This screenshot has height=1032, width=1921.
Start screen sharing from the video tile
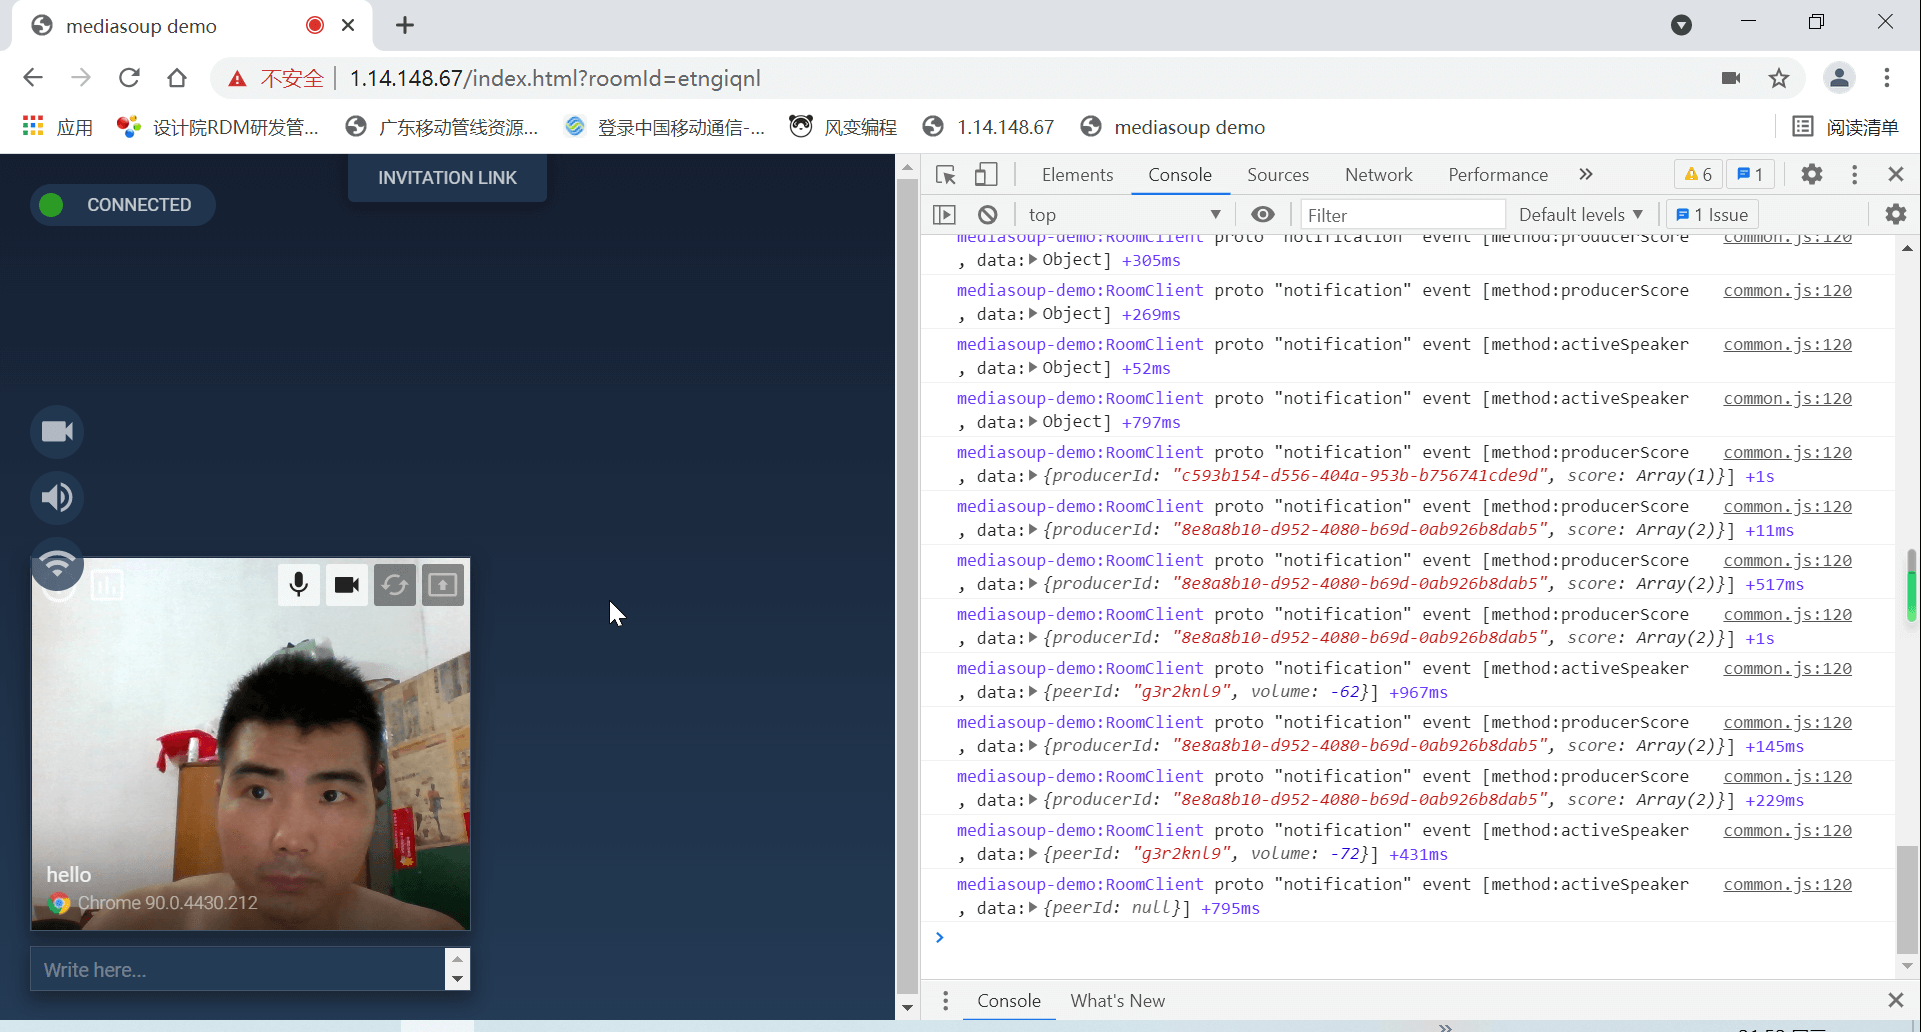point(443,585)
